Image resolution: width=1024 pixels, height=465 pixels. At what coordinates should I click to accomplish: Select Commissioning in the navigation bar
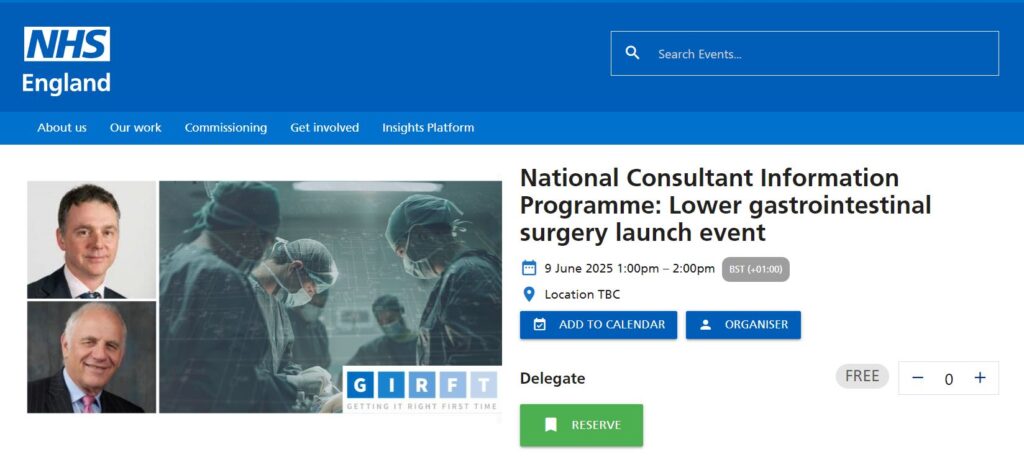coord(226,127)
